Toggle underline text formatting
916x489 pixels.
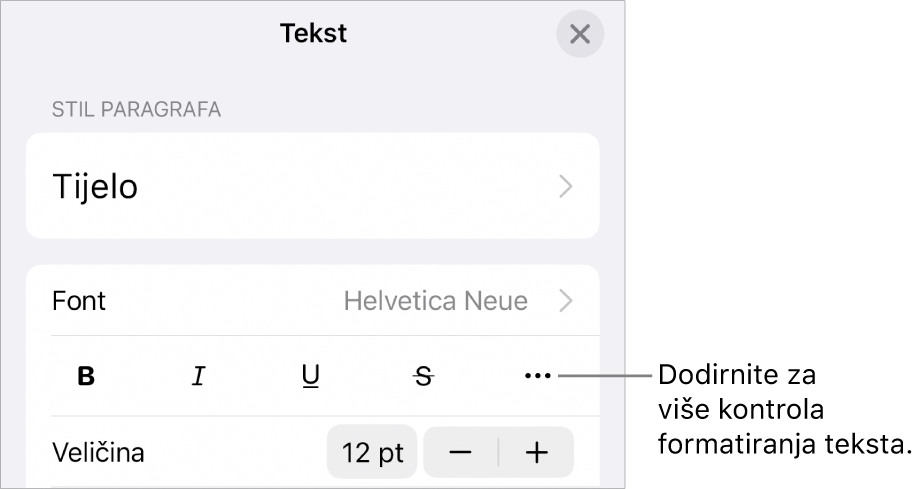click(x=311, y=376)
